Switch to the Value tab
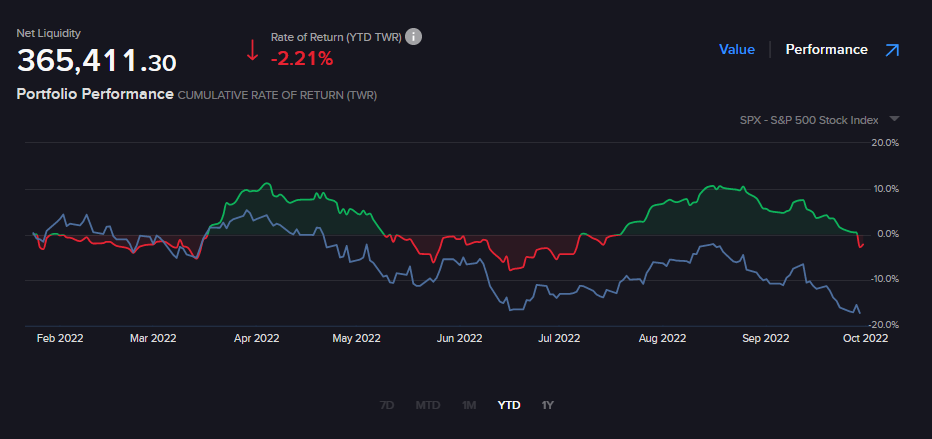 736,49
